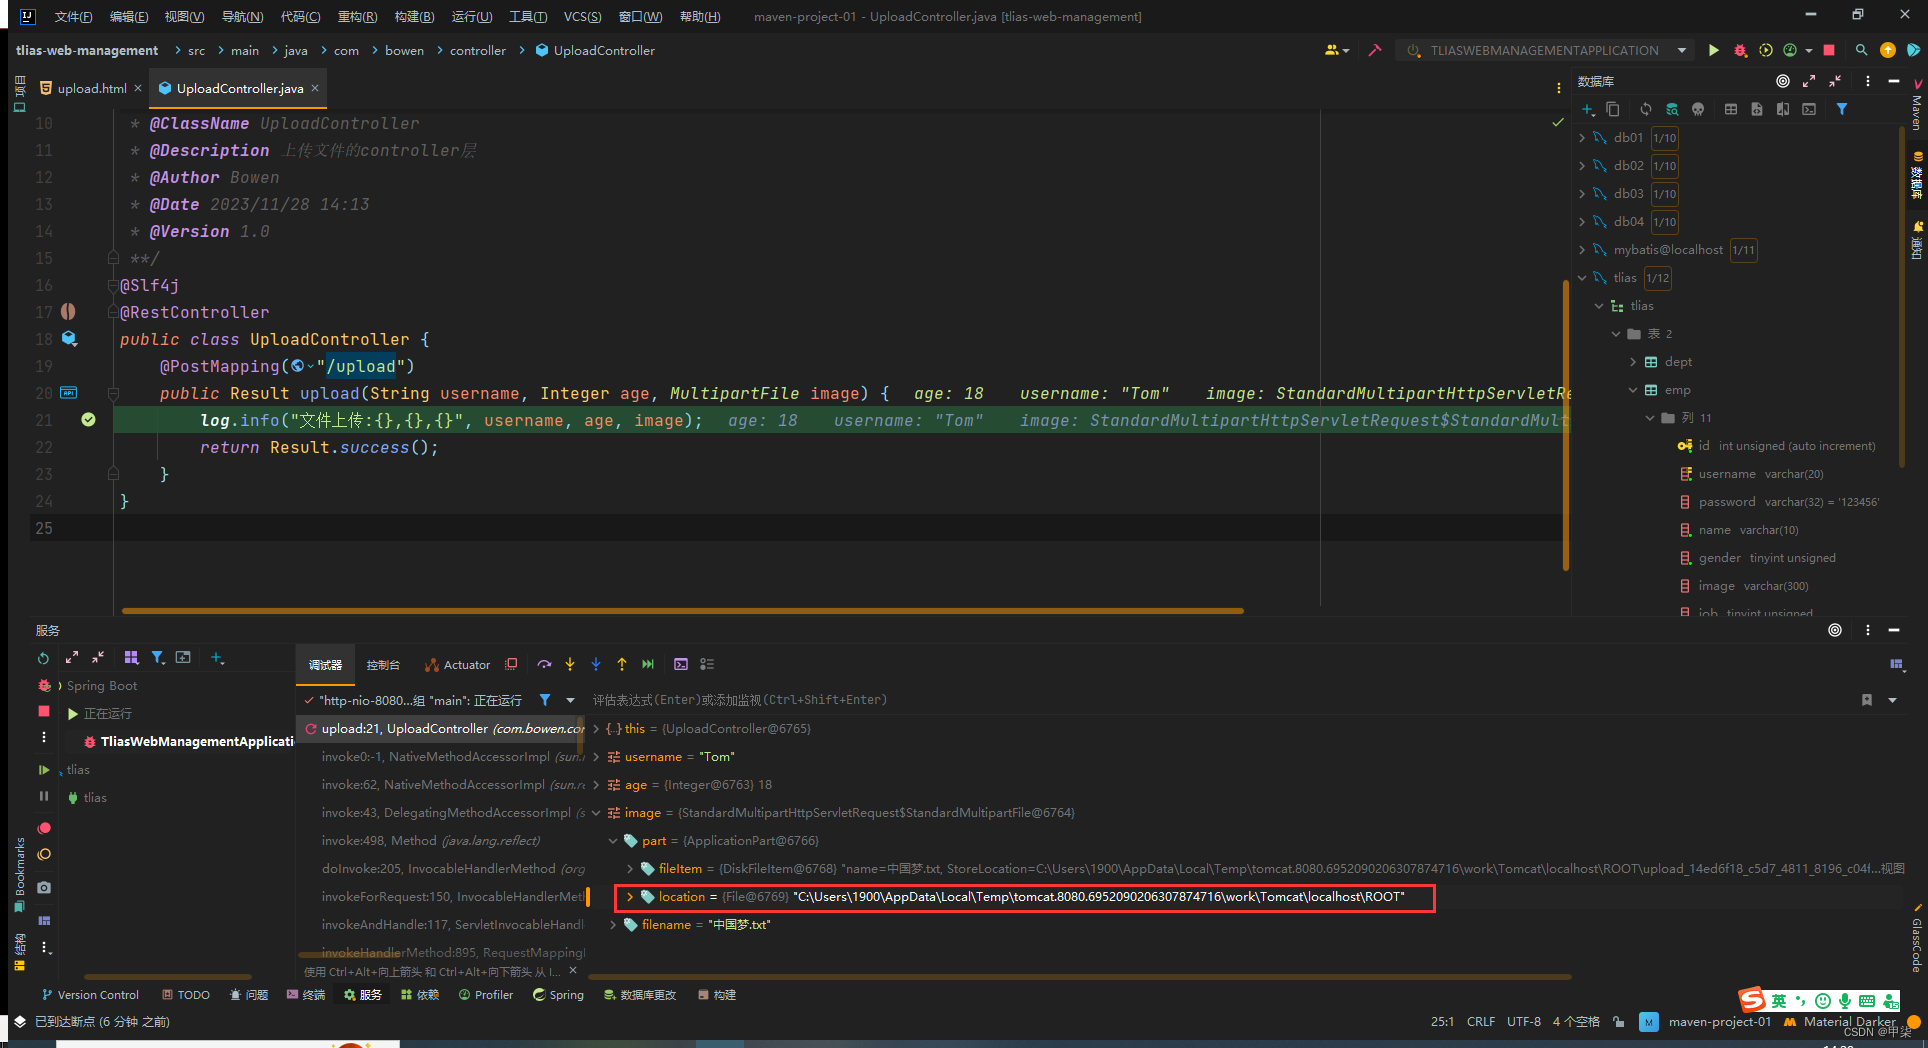Rerun services with the refresh icon
The height and width of the screenshot is (1048, 1928).
[x=43, y=658]
